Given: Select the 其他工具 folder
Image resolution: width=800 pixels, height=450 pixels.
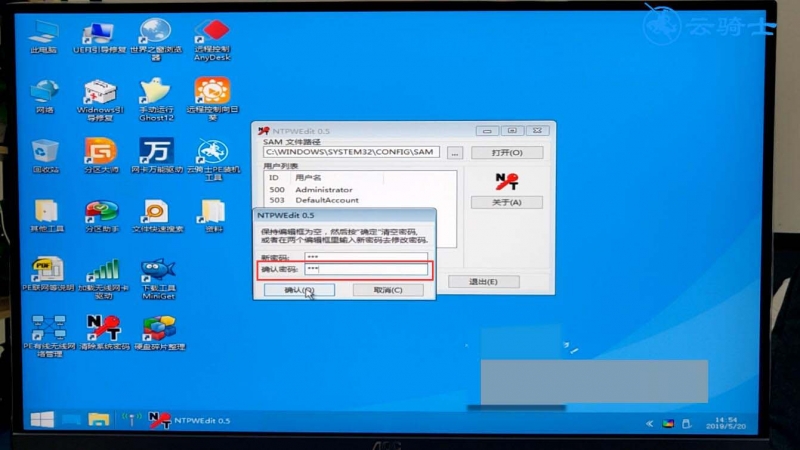Looking at the screenshot, I should tap(47, 216).
